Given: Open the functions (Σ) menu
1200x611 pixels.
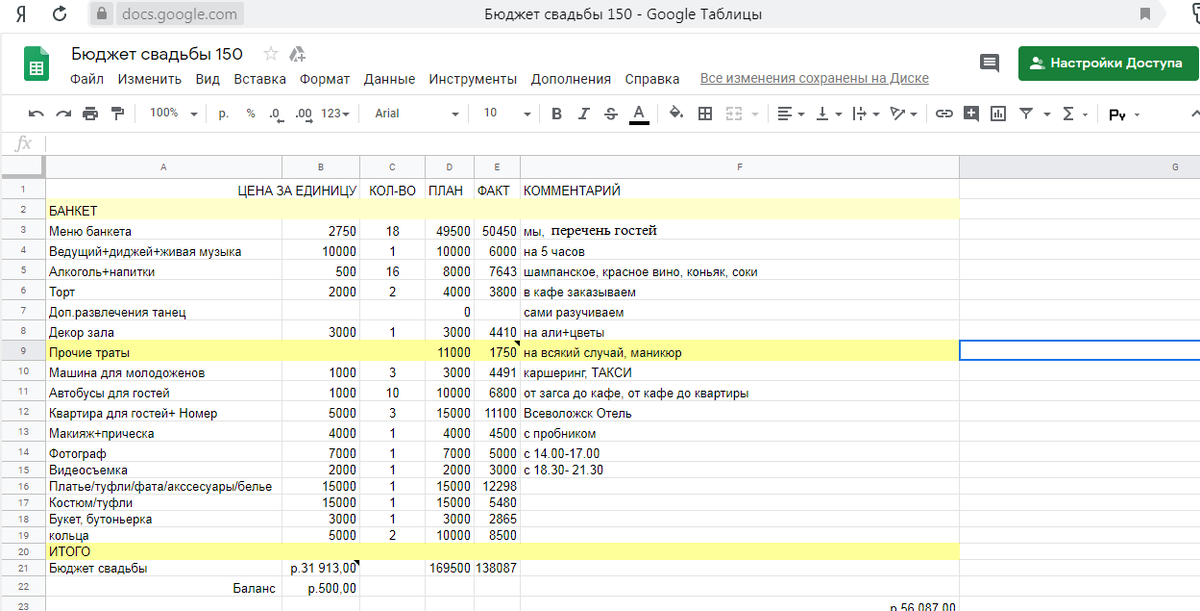Looking at the screenshot, I should [1074, 114].
